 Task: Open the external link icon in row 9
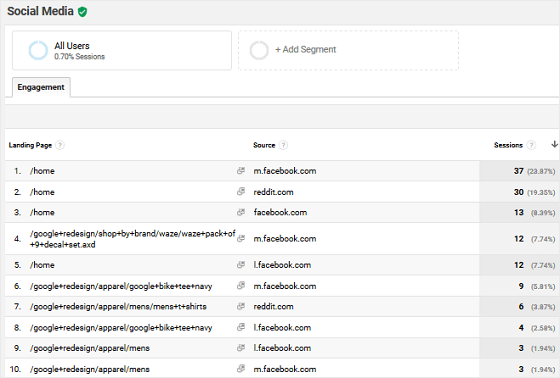pyautogui.click(x=241, y=348)
